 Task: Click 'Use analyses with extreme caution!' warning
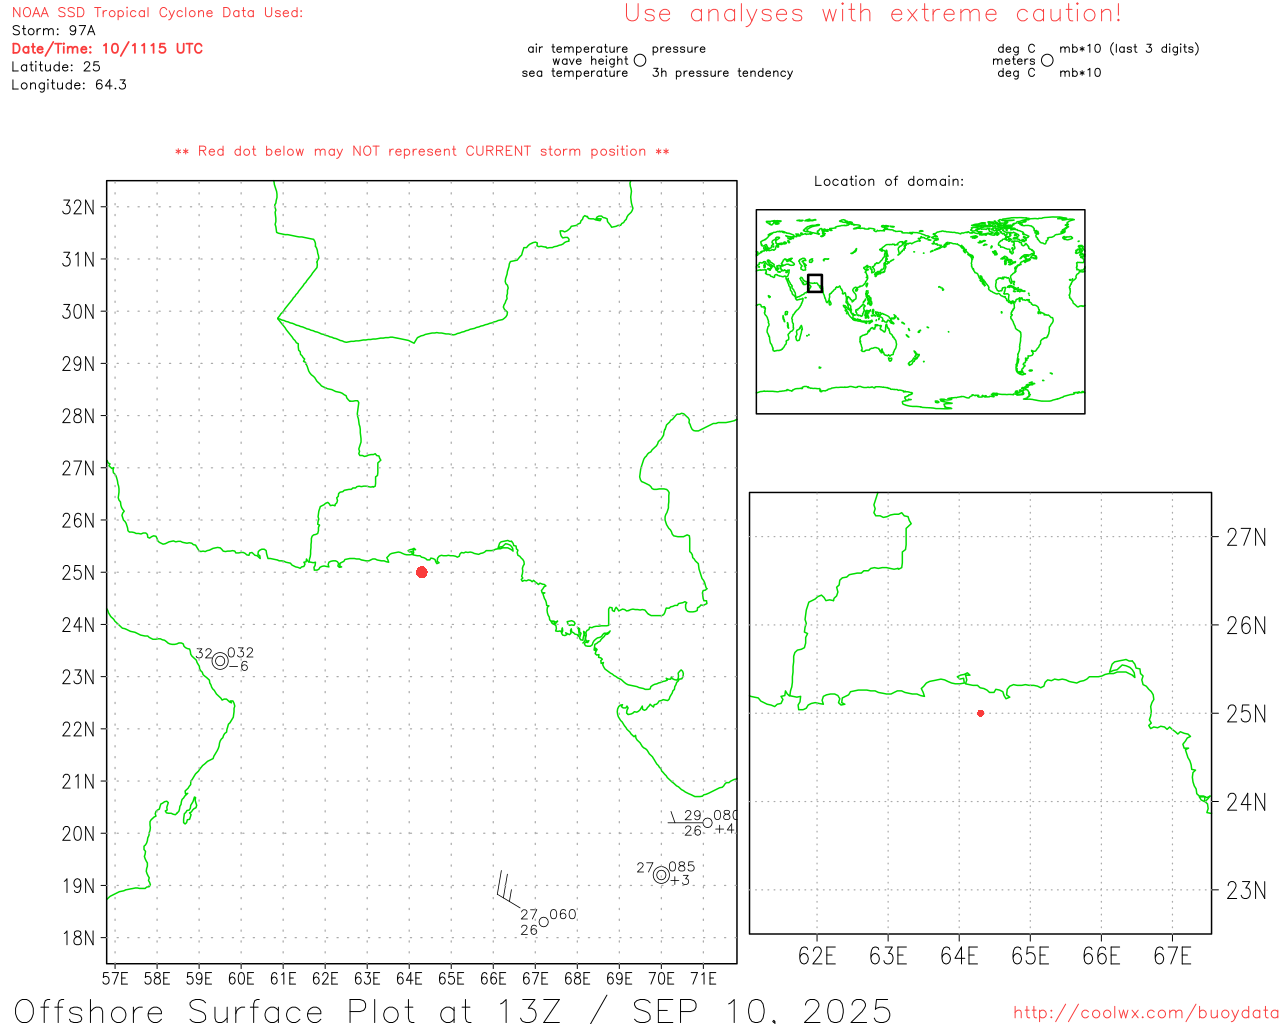point(873,14)
